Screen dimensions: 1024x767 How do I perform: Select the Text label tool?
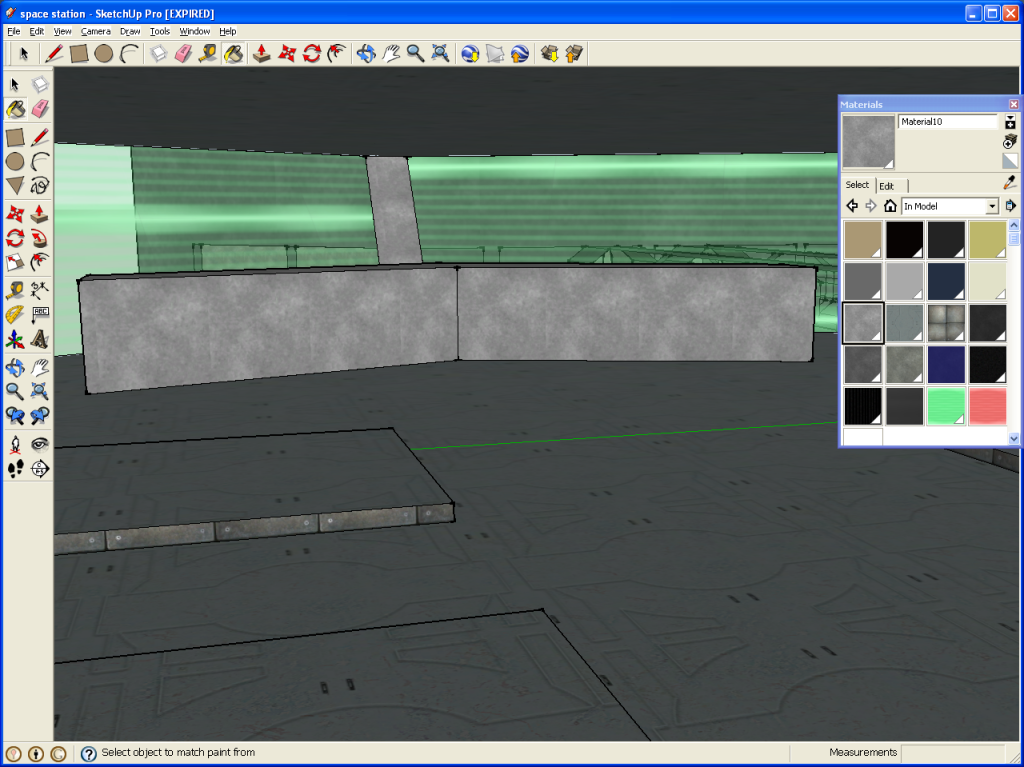point(40,314)
